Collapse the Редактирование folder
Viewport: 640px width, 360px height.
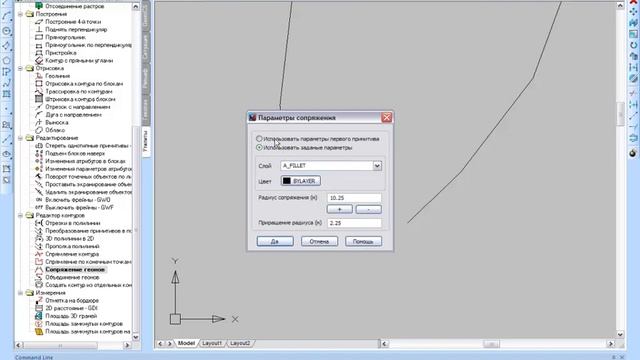click(20, 138)
